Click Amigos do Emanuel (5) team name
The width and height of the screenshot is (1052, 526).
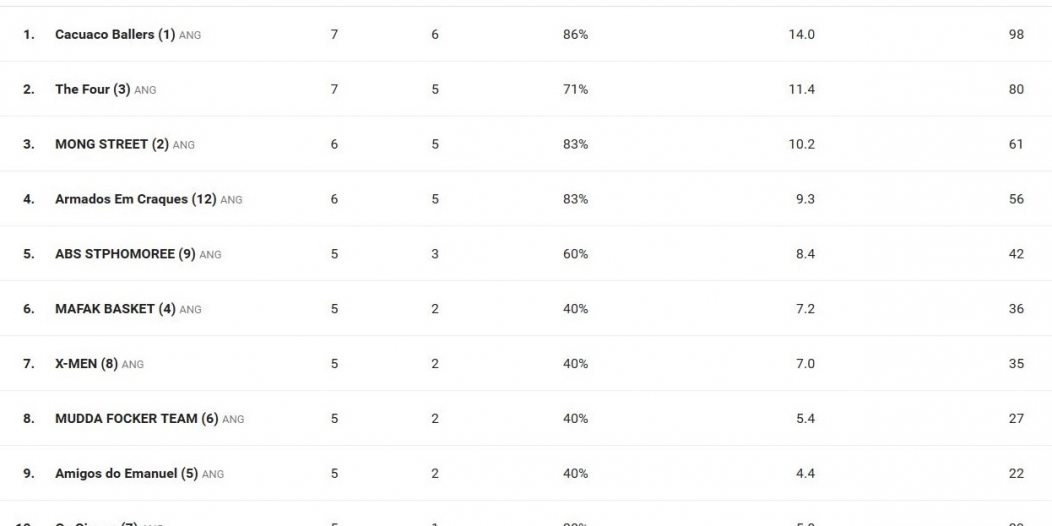point(127,474)
